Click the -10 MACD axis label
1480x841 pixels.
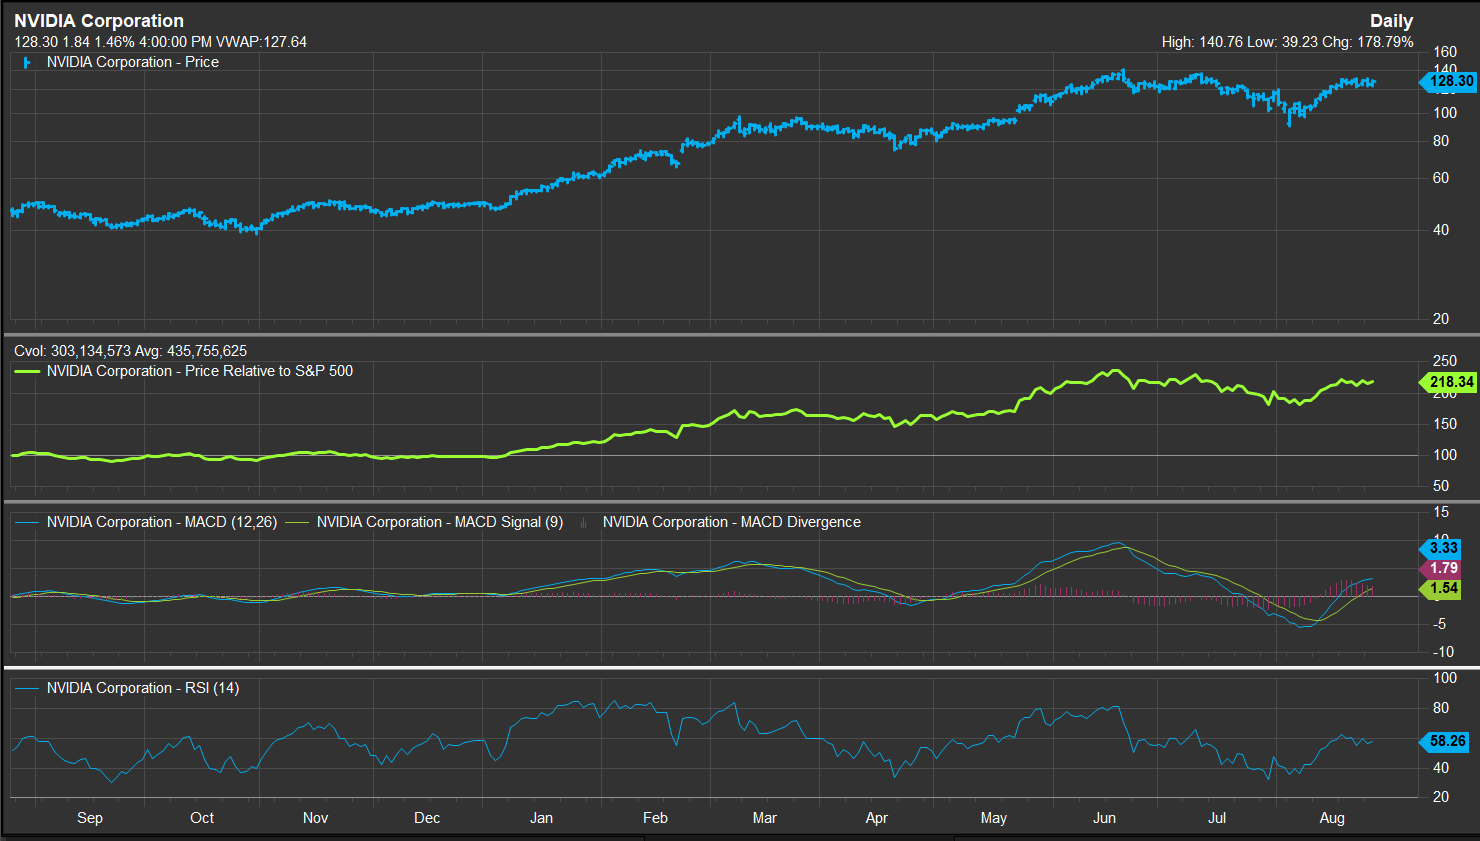1443,652
